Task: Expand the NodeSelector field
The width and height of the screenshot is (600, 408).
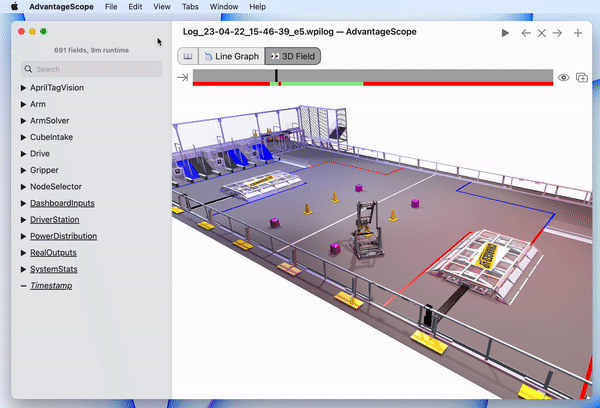Action: (23, 187)
